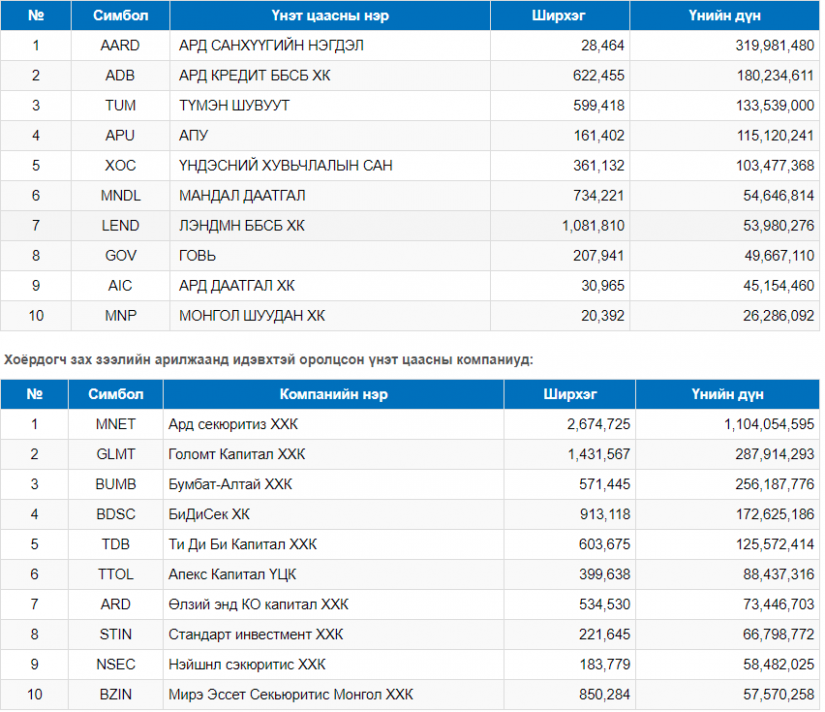
Task: Click the AIC symbol cell
Action: 120,285
